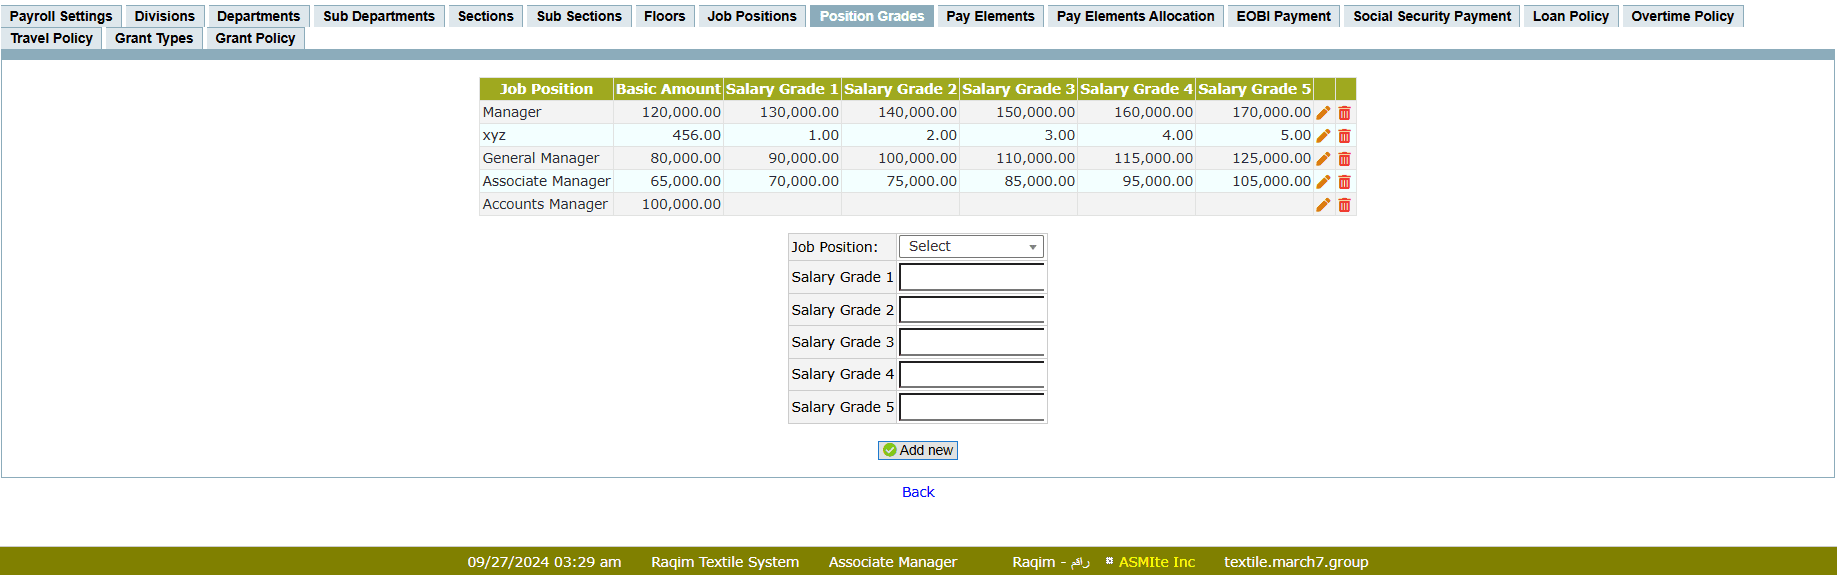Open the Job Position select dropdown
Image resolution: width=1837 pixels, height=575 pixels.
970,247
